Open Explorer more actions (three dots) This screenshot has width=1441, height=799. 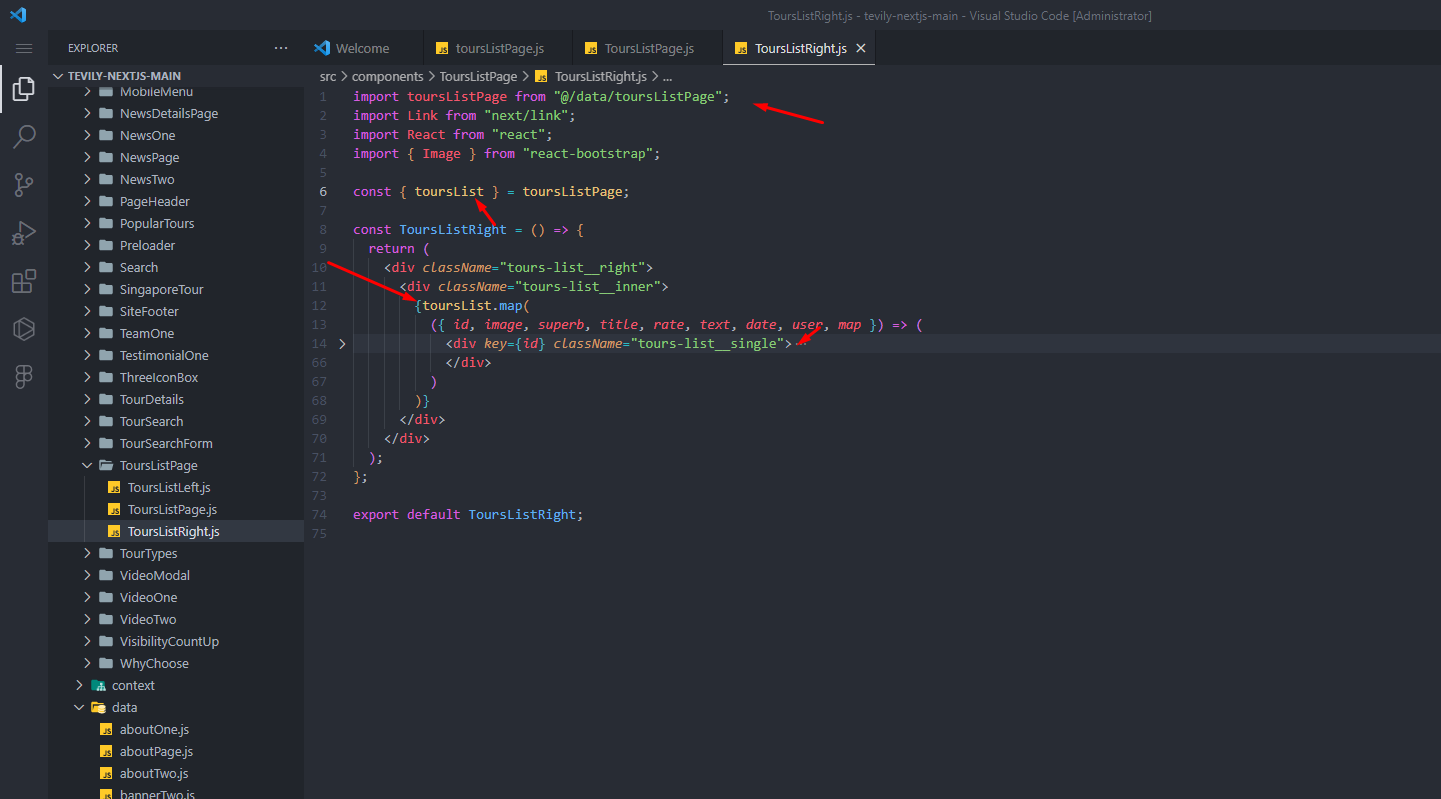[x=281, y=48]
